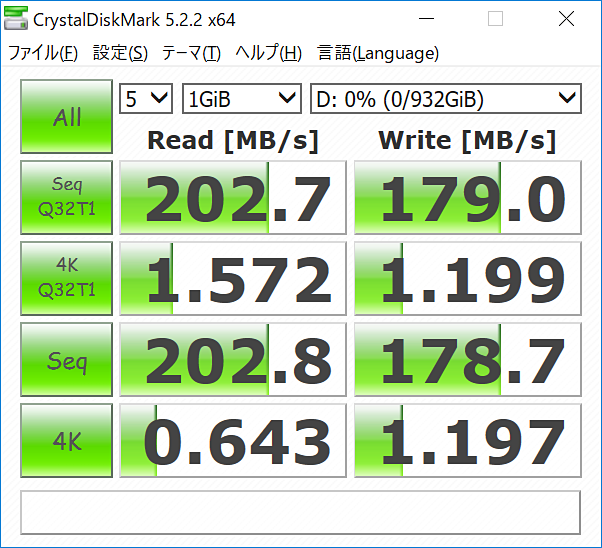This screenshot has width=602, height=548.
Task: Start the Seq benchmark
Action: 66,359
